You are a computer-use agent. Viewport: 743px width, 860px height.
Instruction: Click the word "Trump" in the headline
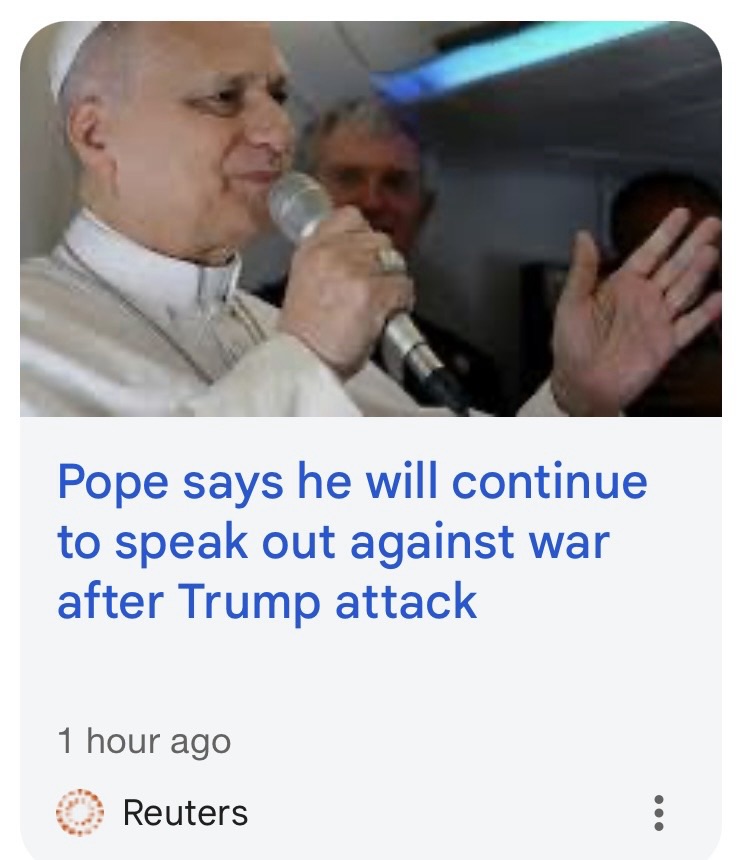[248, 601]
